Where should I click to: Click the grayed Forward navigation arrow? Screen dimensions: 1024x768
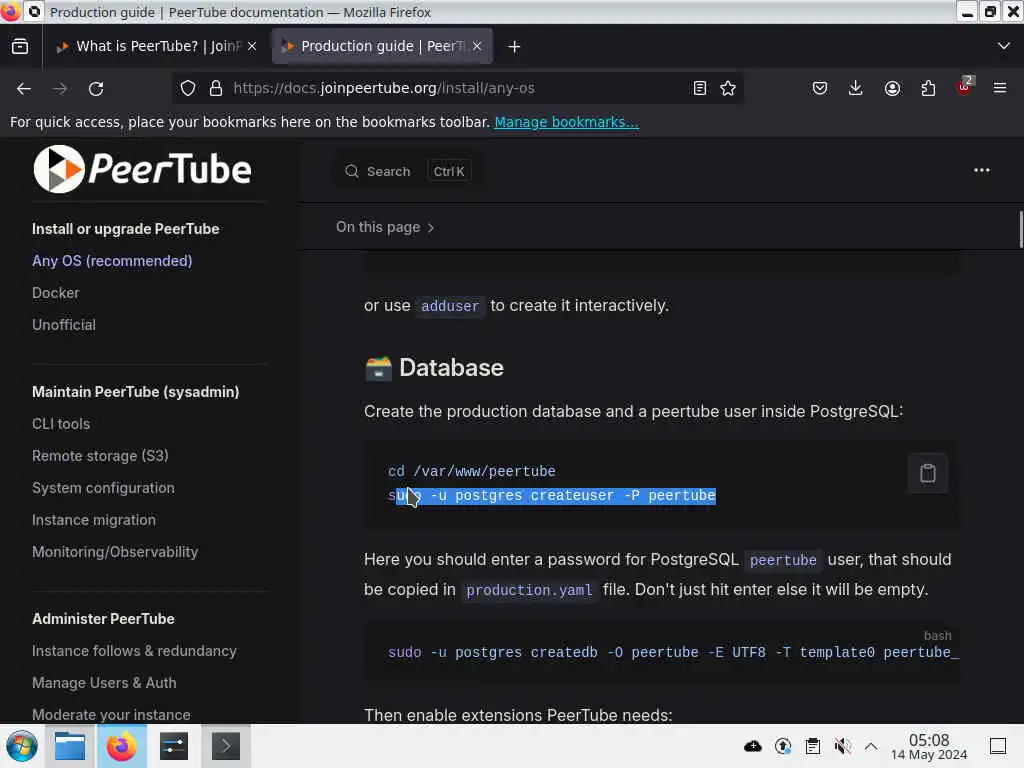tap(60, 89)
